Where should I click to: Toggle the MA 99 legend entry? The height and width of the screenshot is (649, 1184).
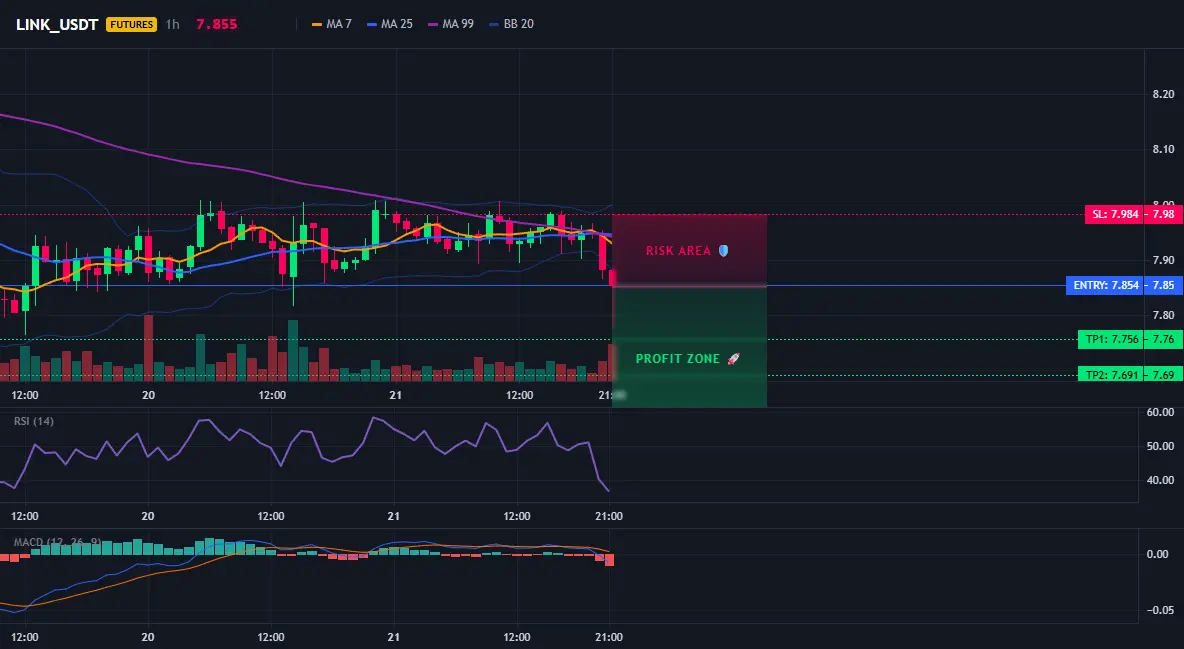451,24
